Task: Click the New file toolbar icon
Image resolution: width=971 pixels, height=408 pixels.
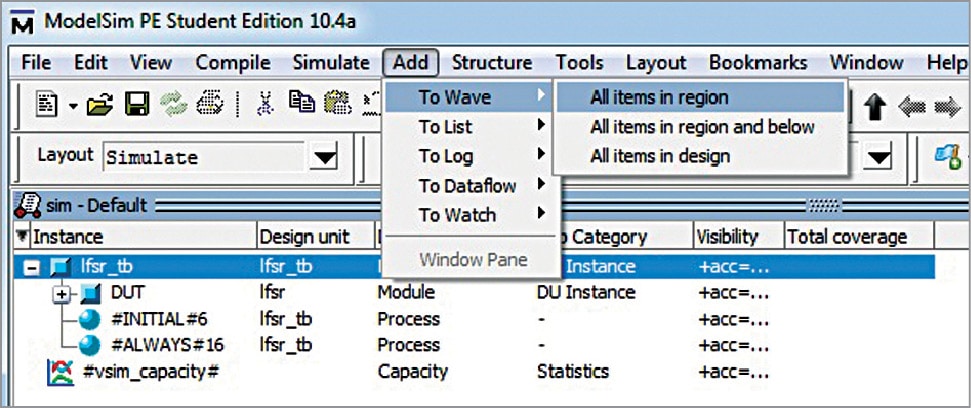Action: 47,102
